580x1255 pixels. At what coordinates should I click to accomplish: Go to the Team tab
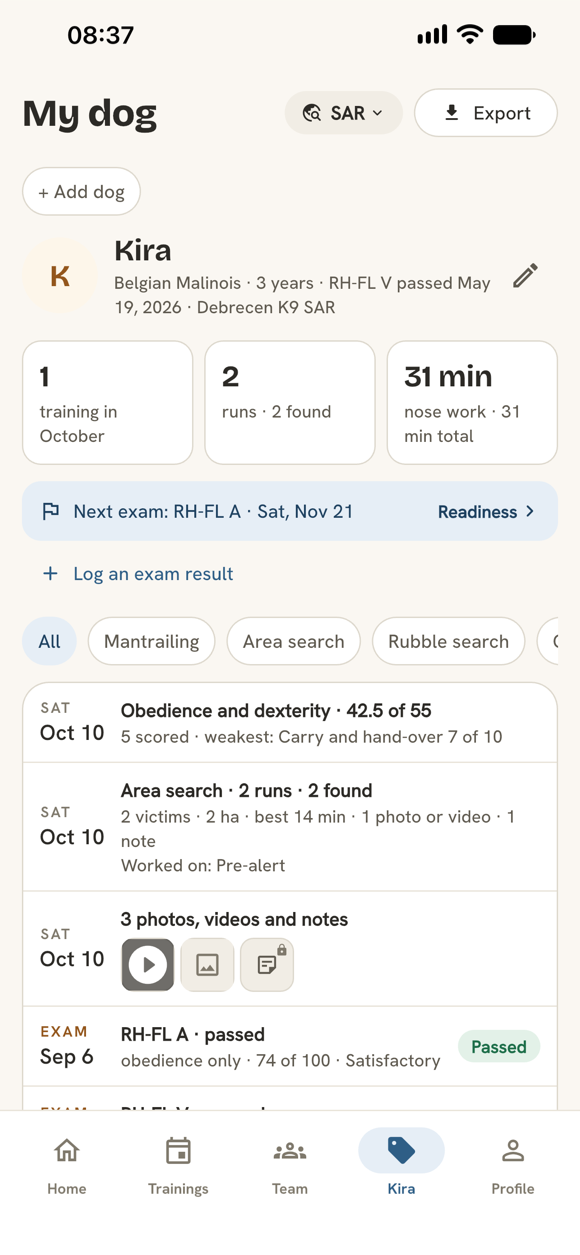290,1165
